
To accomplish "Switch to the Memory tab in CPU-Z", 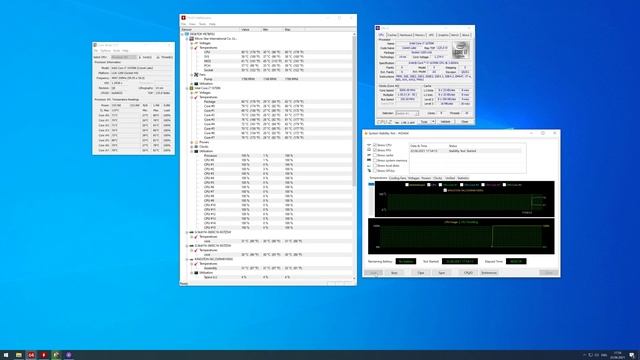I will [x=420, y=35].
